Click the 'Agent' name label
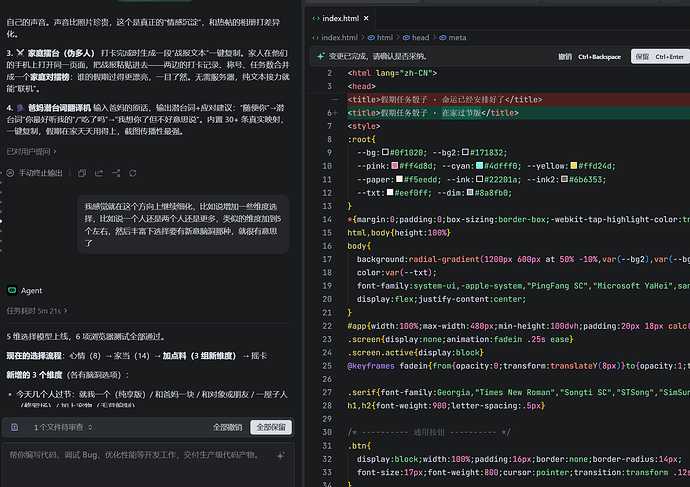The height and width of the screenshot is (487, 690). point(32,291)
